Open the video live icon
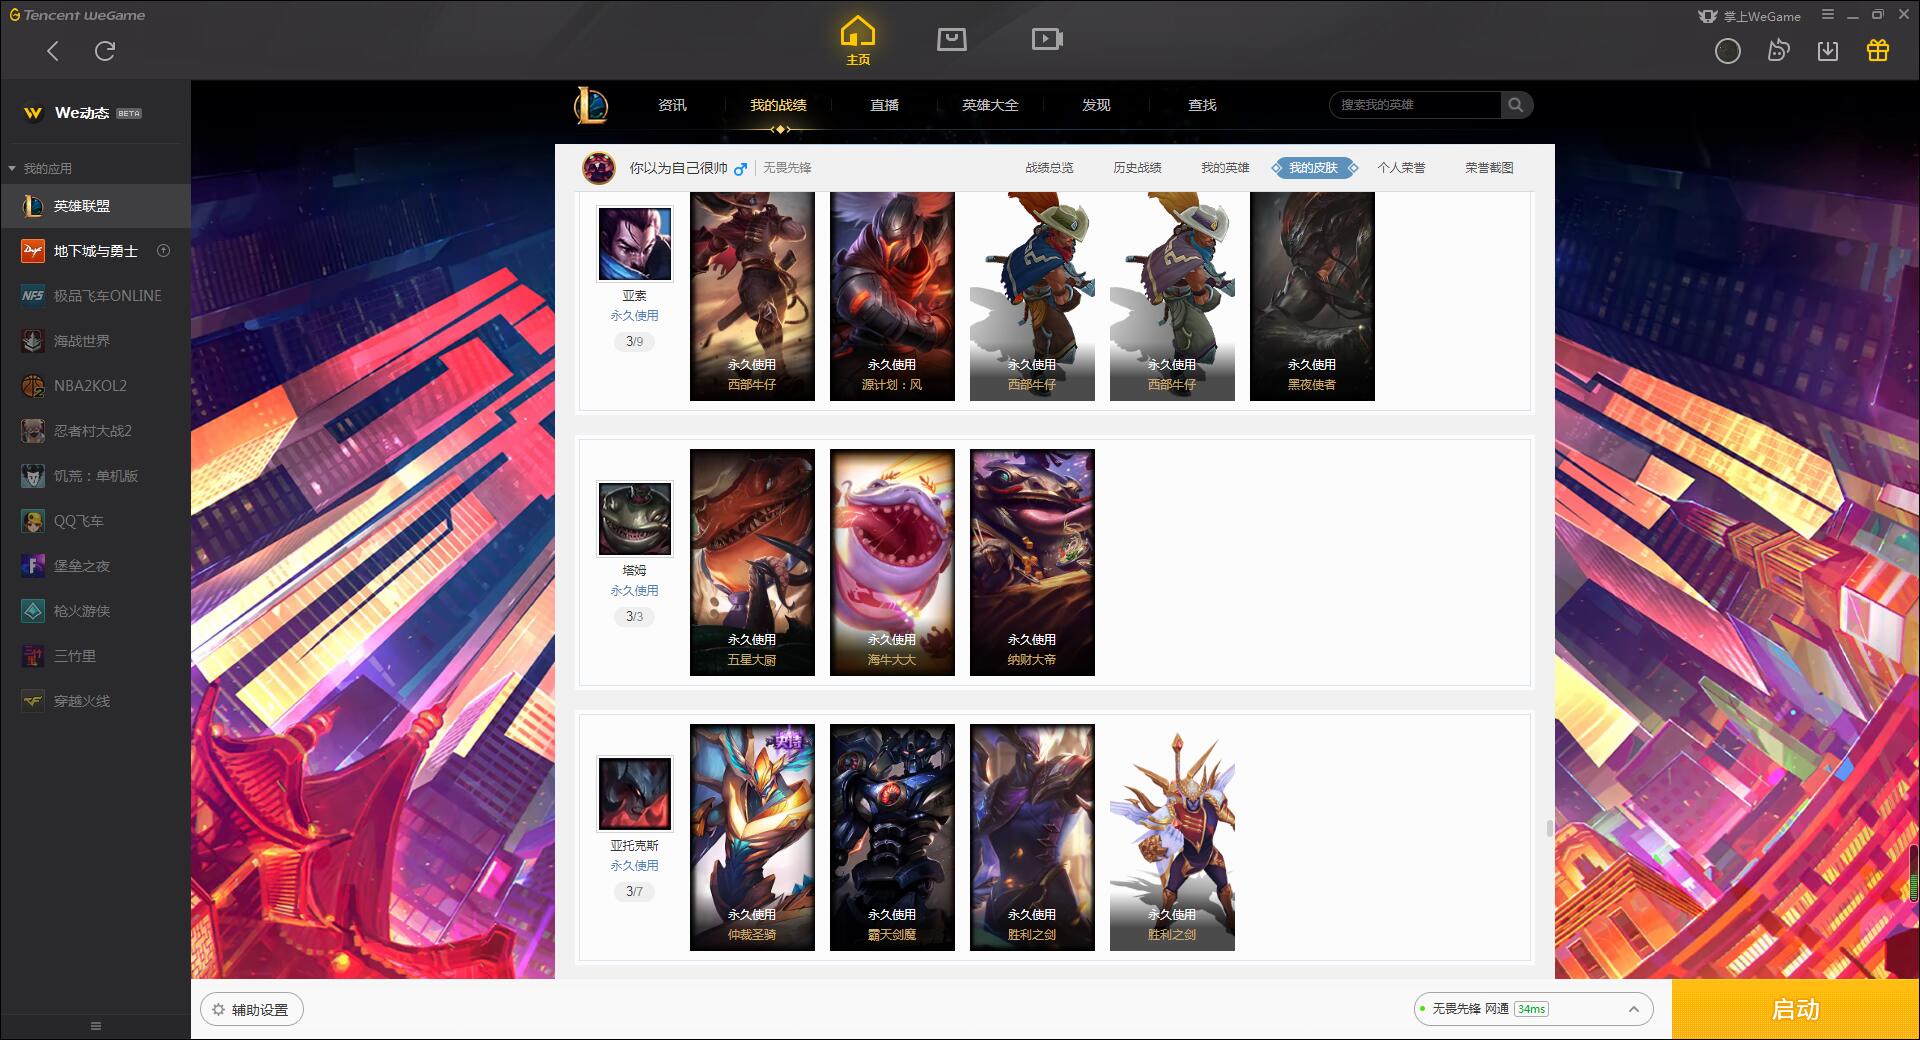The width and height of the screenshot is (1920, 1040). [1047, 39]
